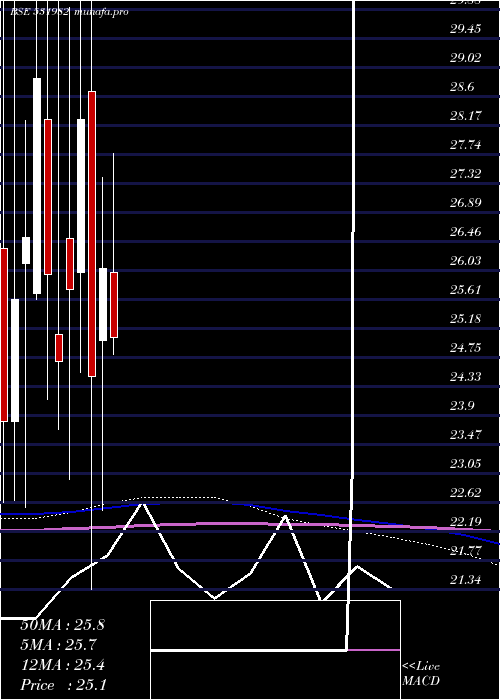Image resolution: width=500 pixels, height=700 pixels.
Task: Click the 23.9 price axis value
Action: [x=462, y=405]
